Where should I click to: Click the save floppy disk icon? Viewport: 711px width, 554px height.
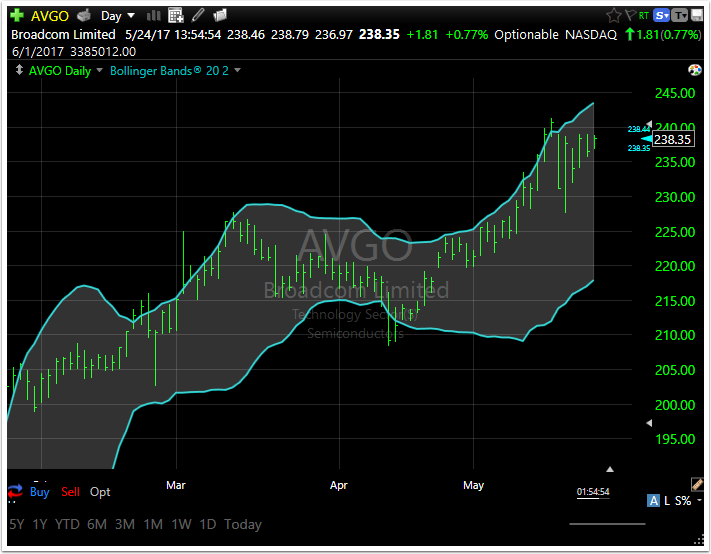pos(696,16)
